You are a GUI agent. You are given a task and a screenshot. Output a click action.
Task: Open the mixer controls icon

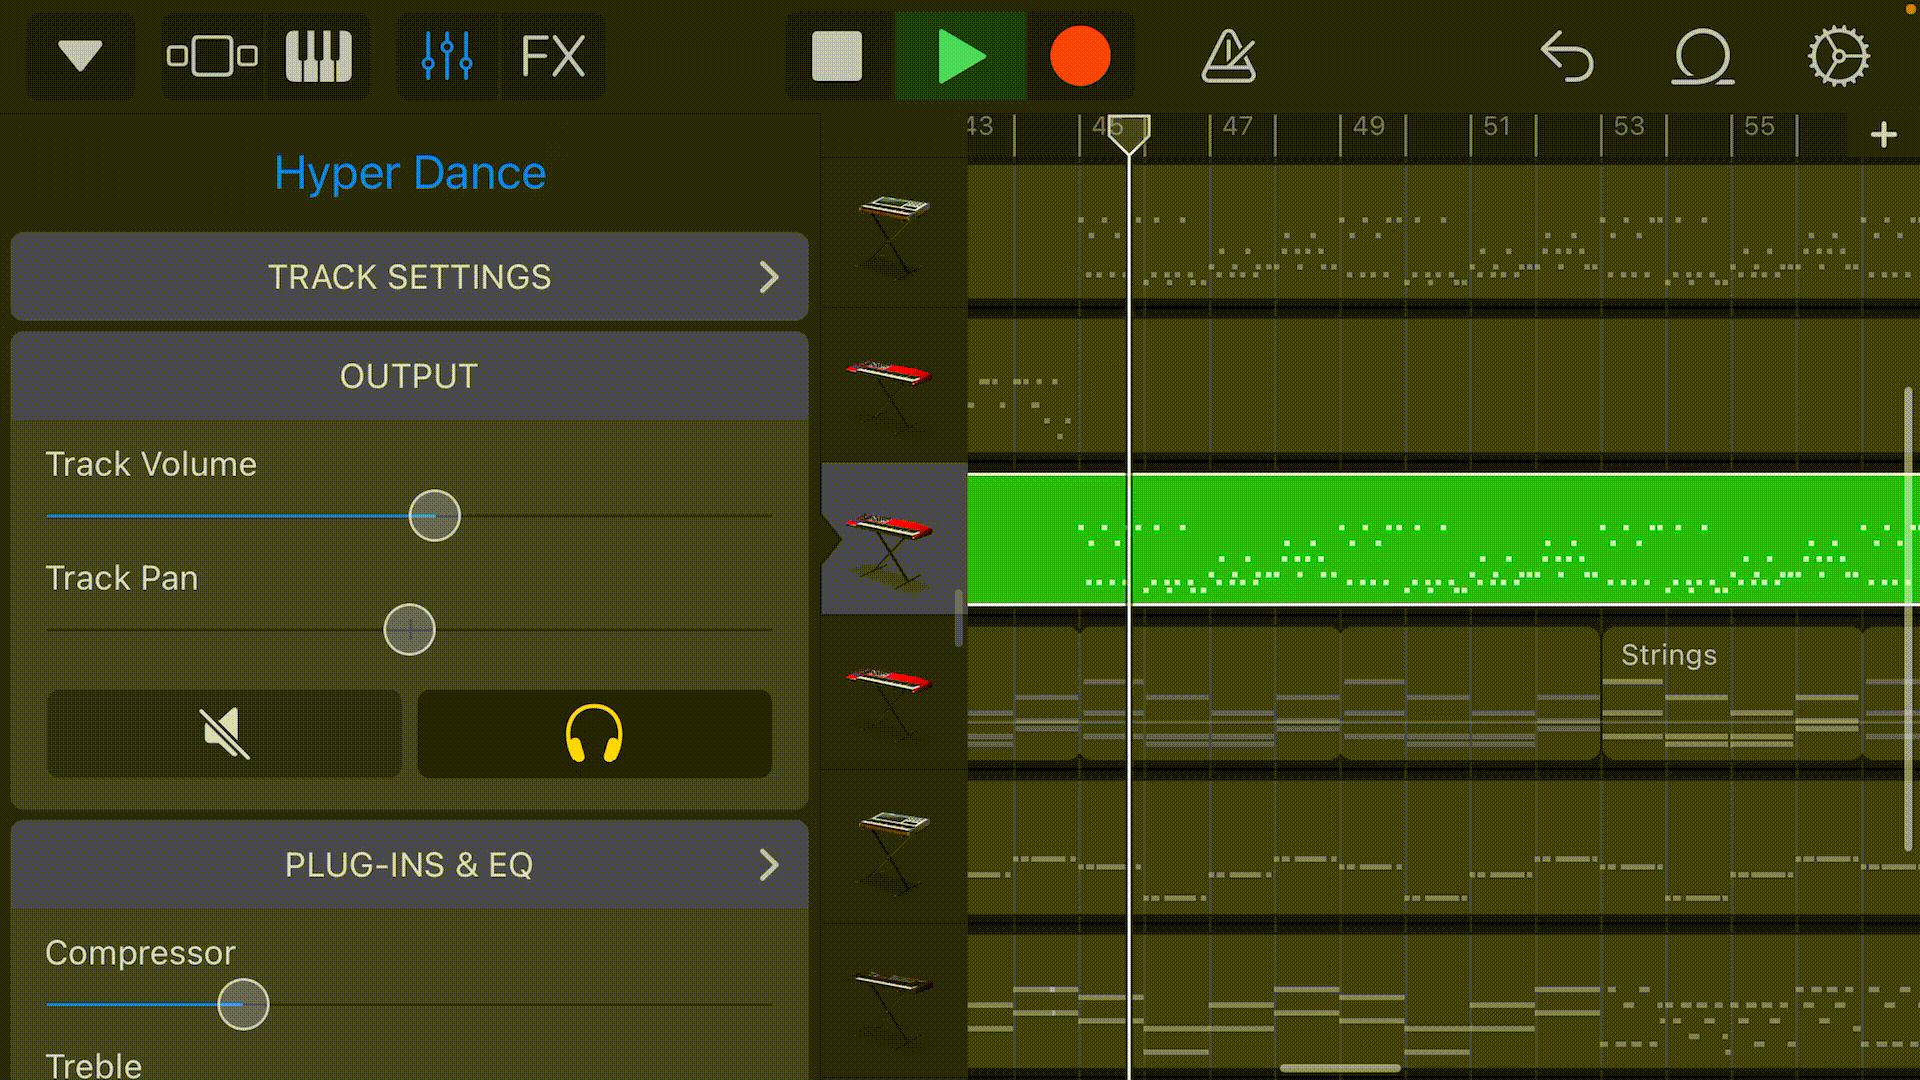coord(447,56)
